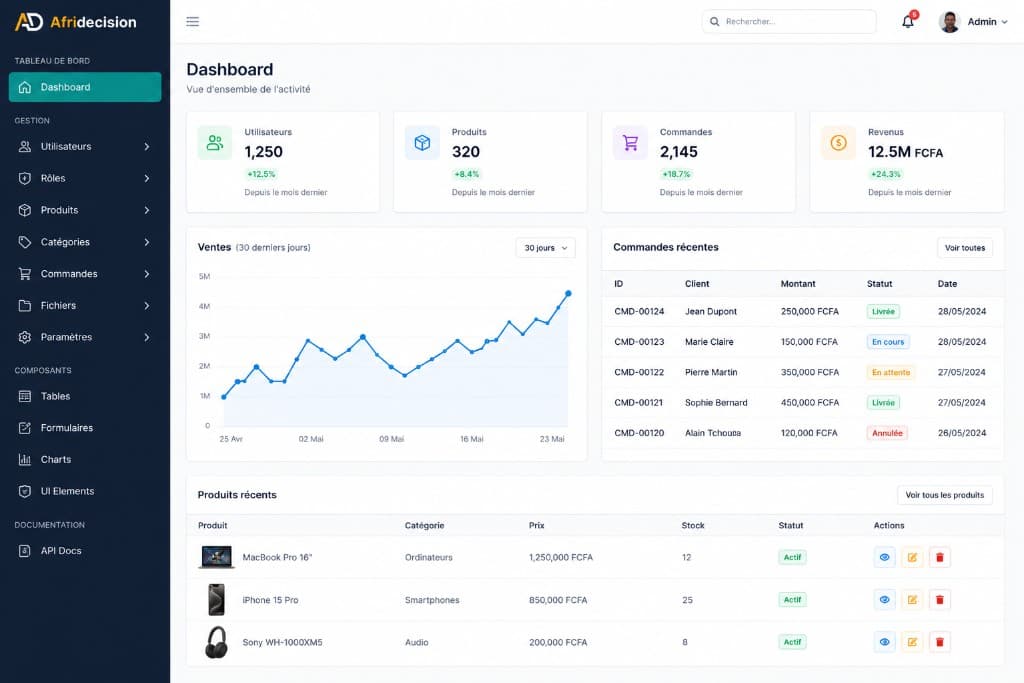The width and height of the screenshot is (1024, 683).
Task: Click the 12.5M FCFA revenue value
Action: 905,152
